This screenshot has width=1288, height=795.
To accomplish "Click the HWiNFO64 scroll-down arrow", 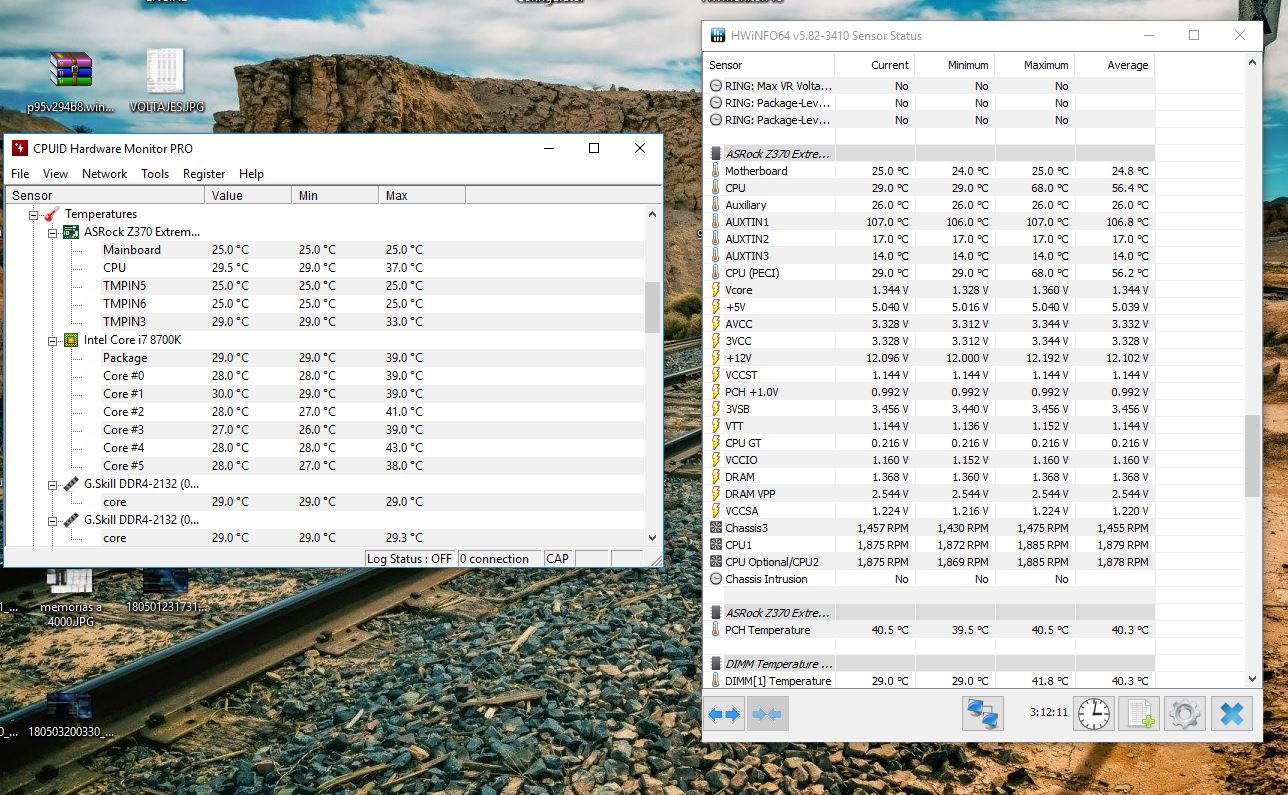I will click(x=1252, y=679).
